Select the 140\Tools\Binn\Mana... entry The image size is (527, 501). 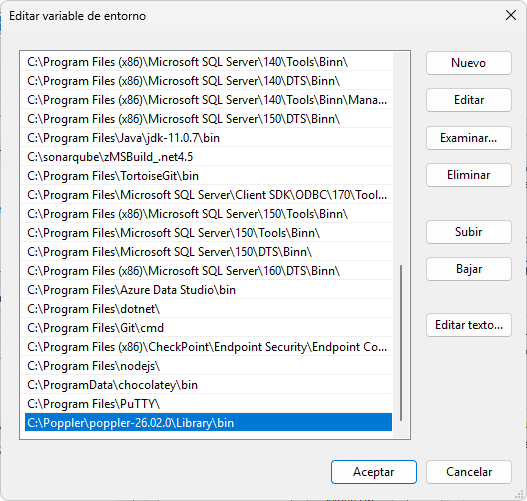click(208, 100)
